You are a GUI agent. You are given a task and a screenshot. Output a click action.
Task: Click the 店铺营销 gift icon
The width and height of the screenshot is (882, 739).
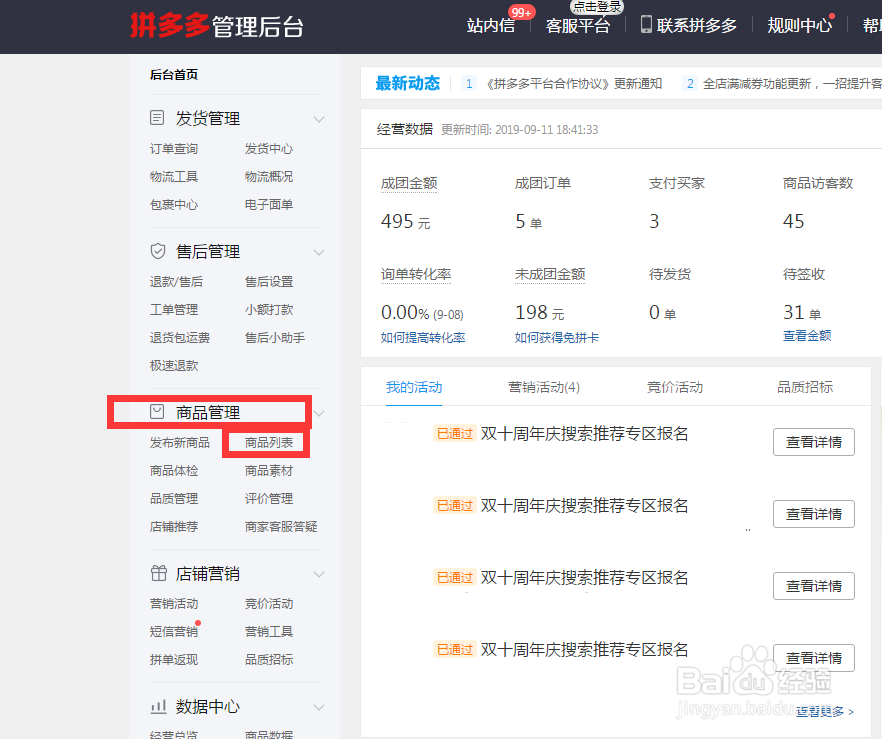pyautogui.click(x=159, y=573)
